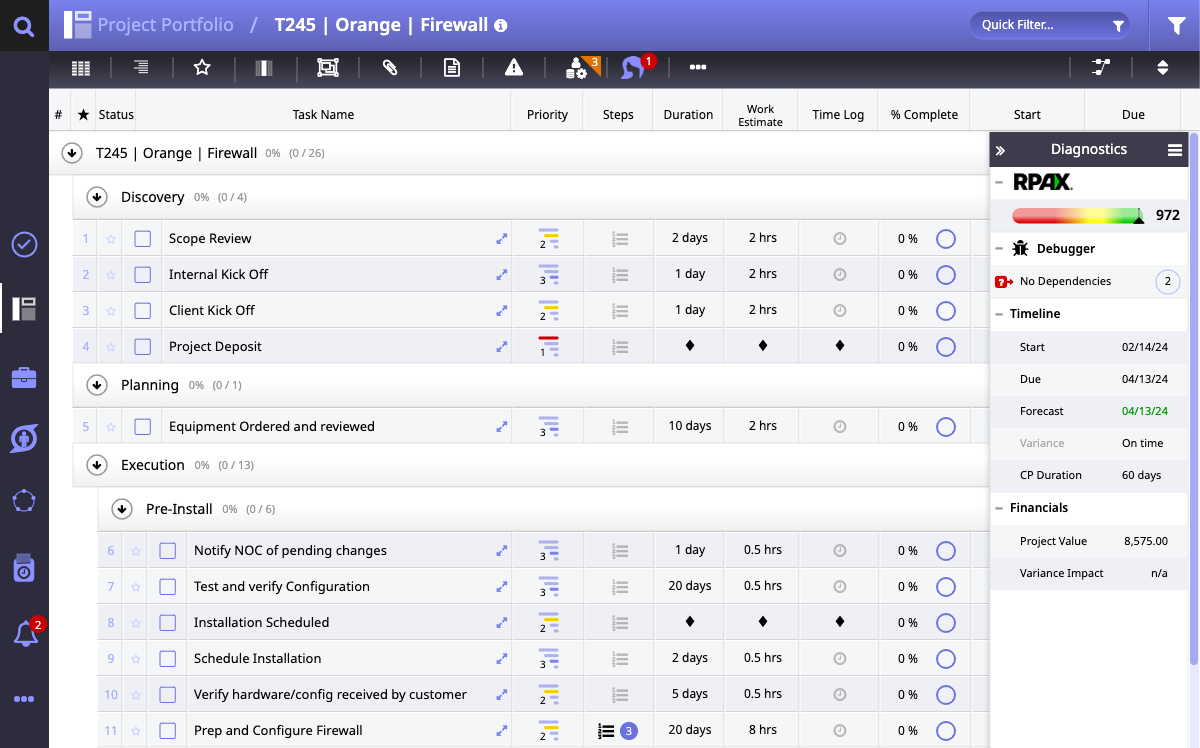Screen dimensions: 1200x748
Task: Open the Diagnostics panel hamburger menu
Action: click(1175, 150)
